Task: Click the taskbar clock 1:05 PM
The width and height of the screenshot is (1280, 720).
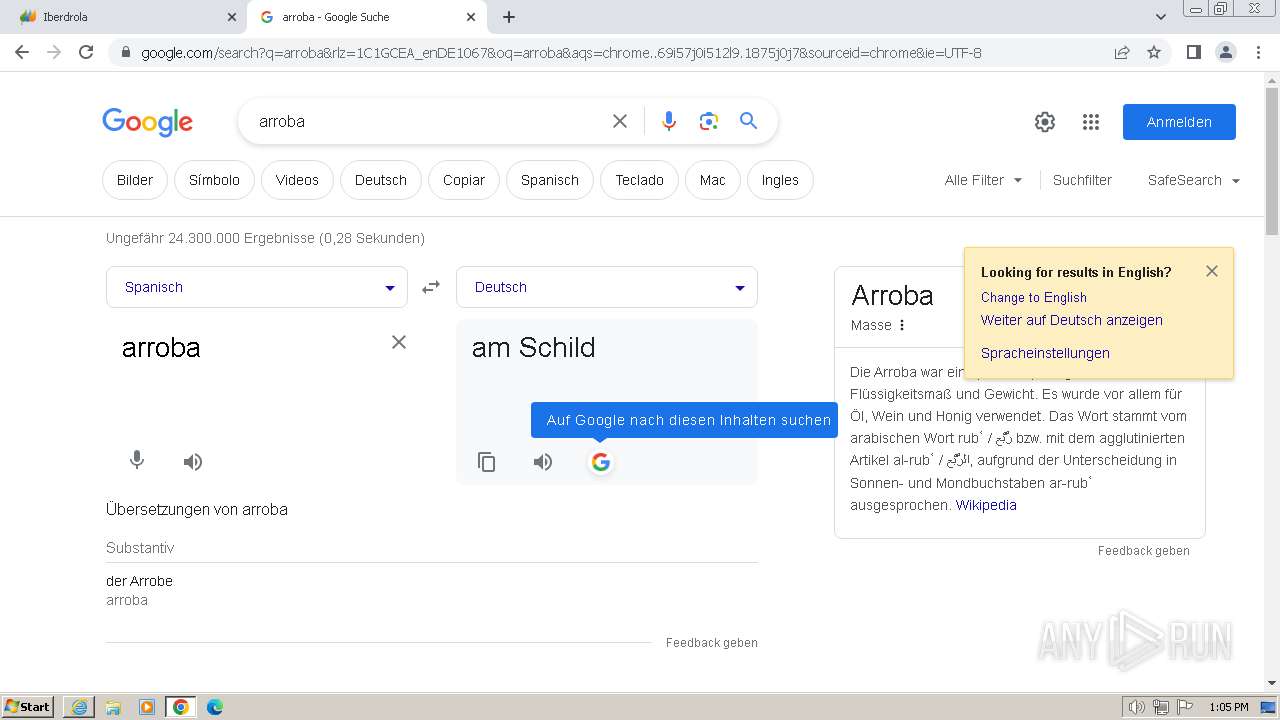Action: point(1228,707)
